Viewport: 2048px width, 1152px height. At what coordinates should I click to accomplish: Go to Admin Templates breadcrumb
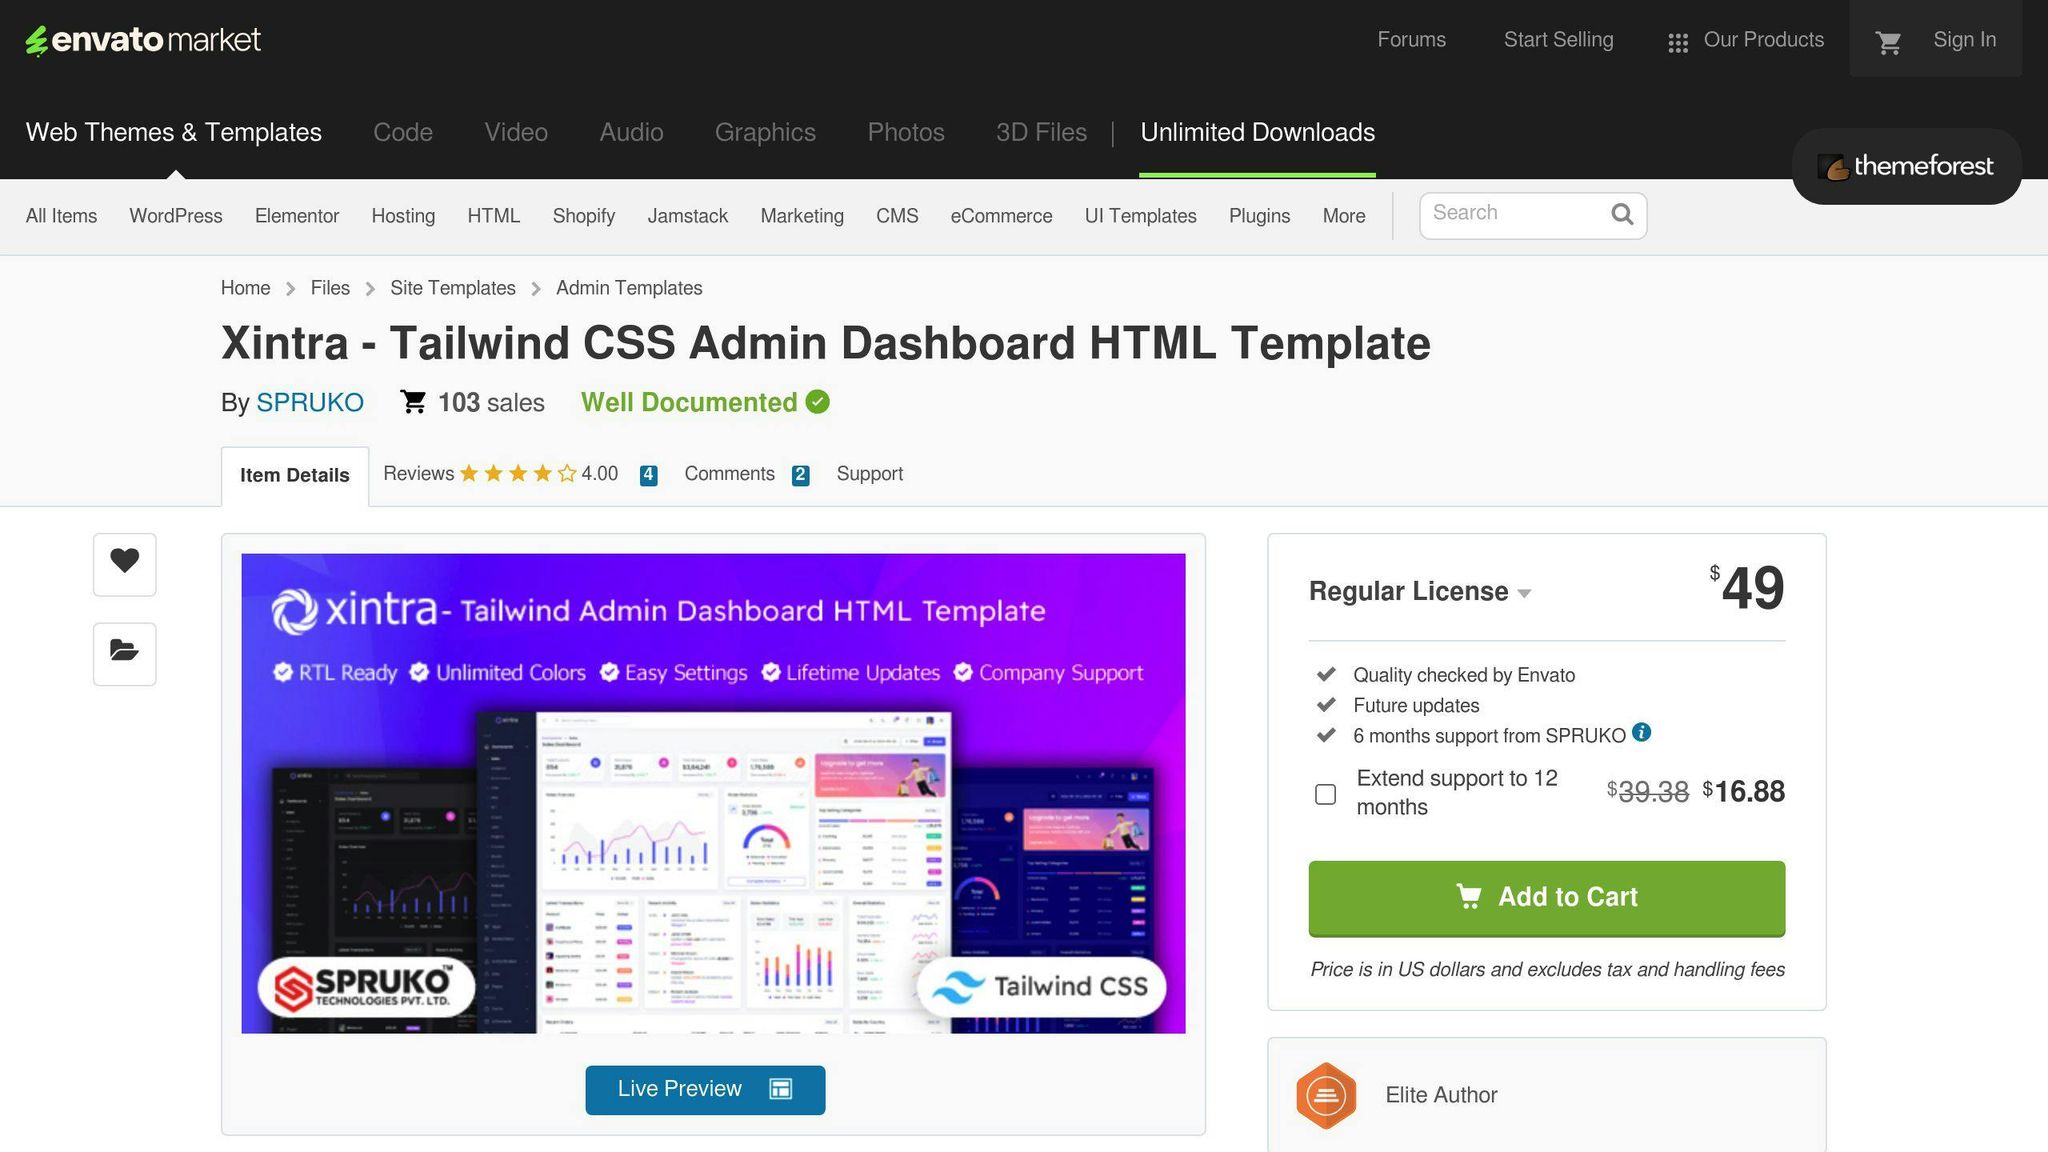click(x=629, y=288)
